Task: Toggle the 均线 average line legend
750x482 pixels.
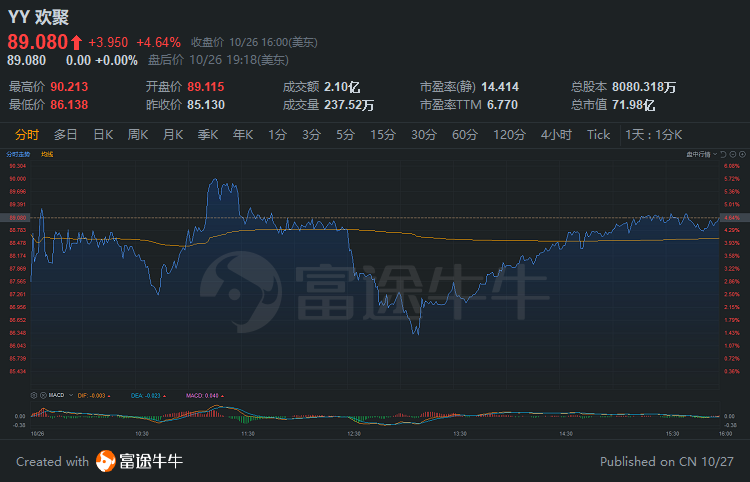Action: [47, 154]
